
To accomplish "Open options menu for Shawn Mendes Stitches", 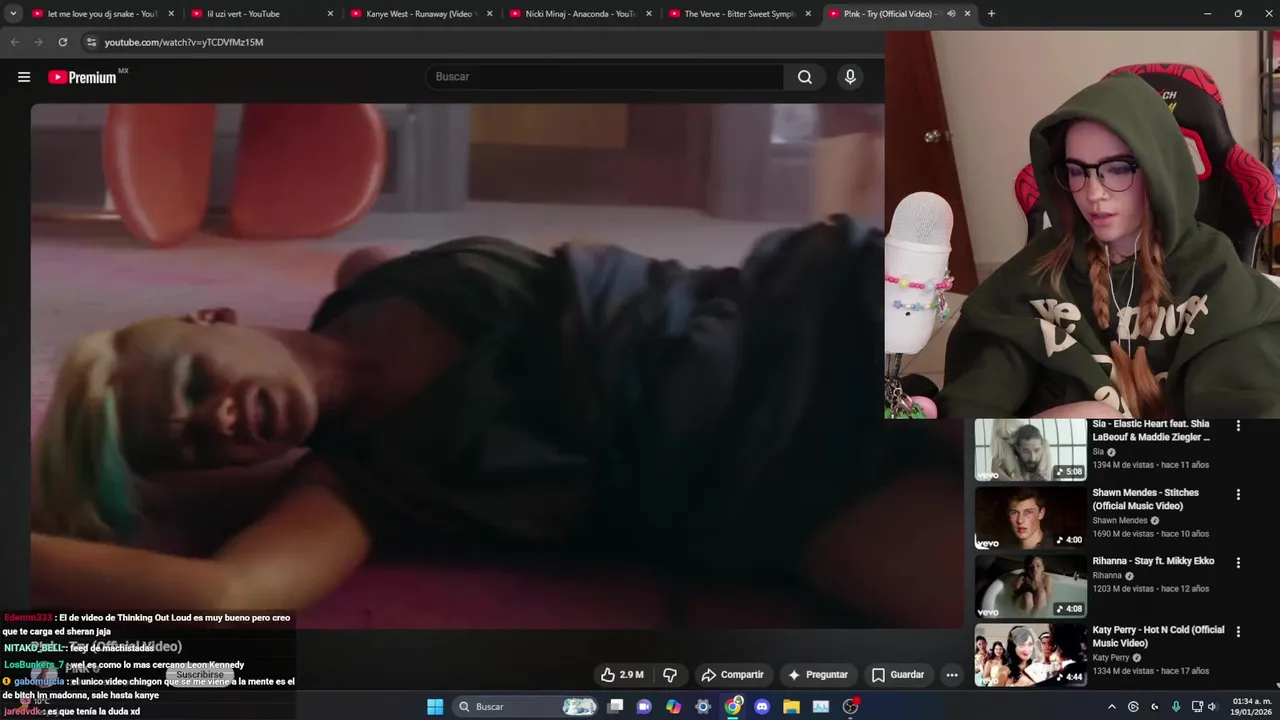I will click(1238, 494).
